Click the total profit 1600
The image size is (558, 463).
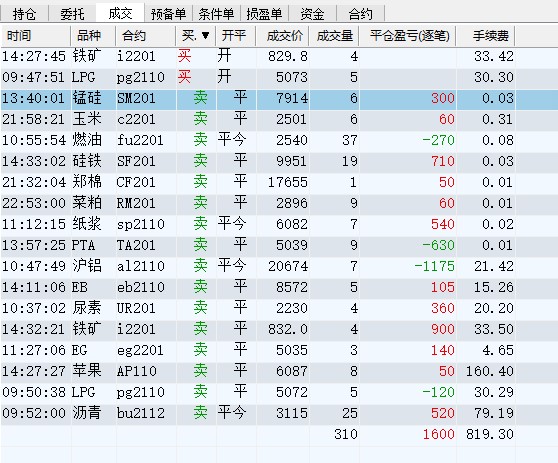pos(438,434)
